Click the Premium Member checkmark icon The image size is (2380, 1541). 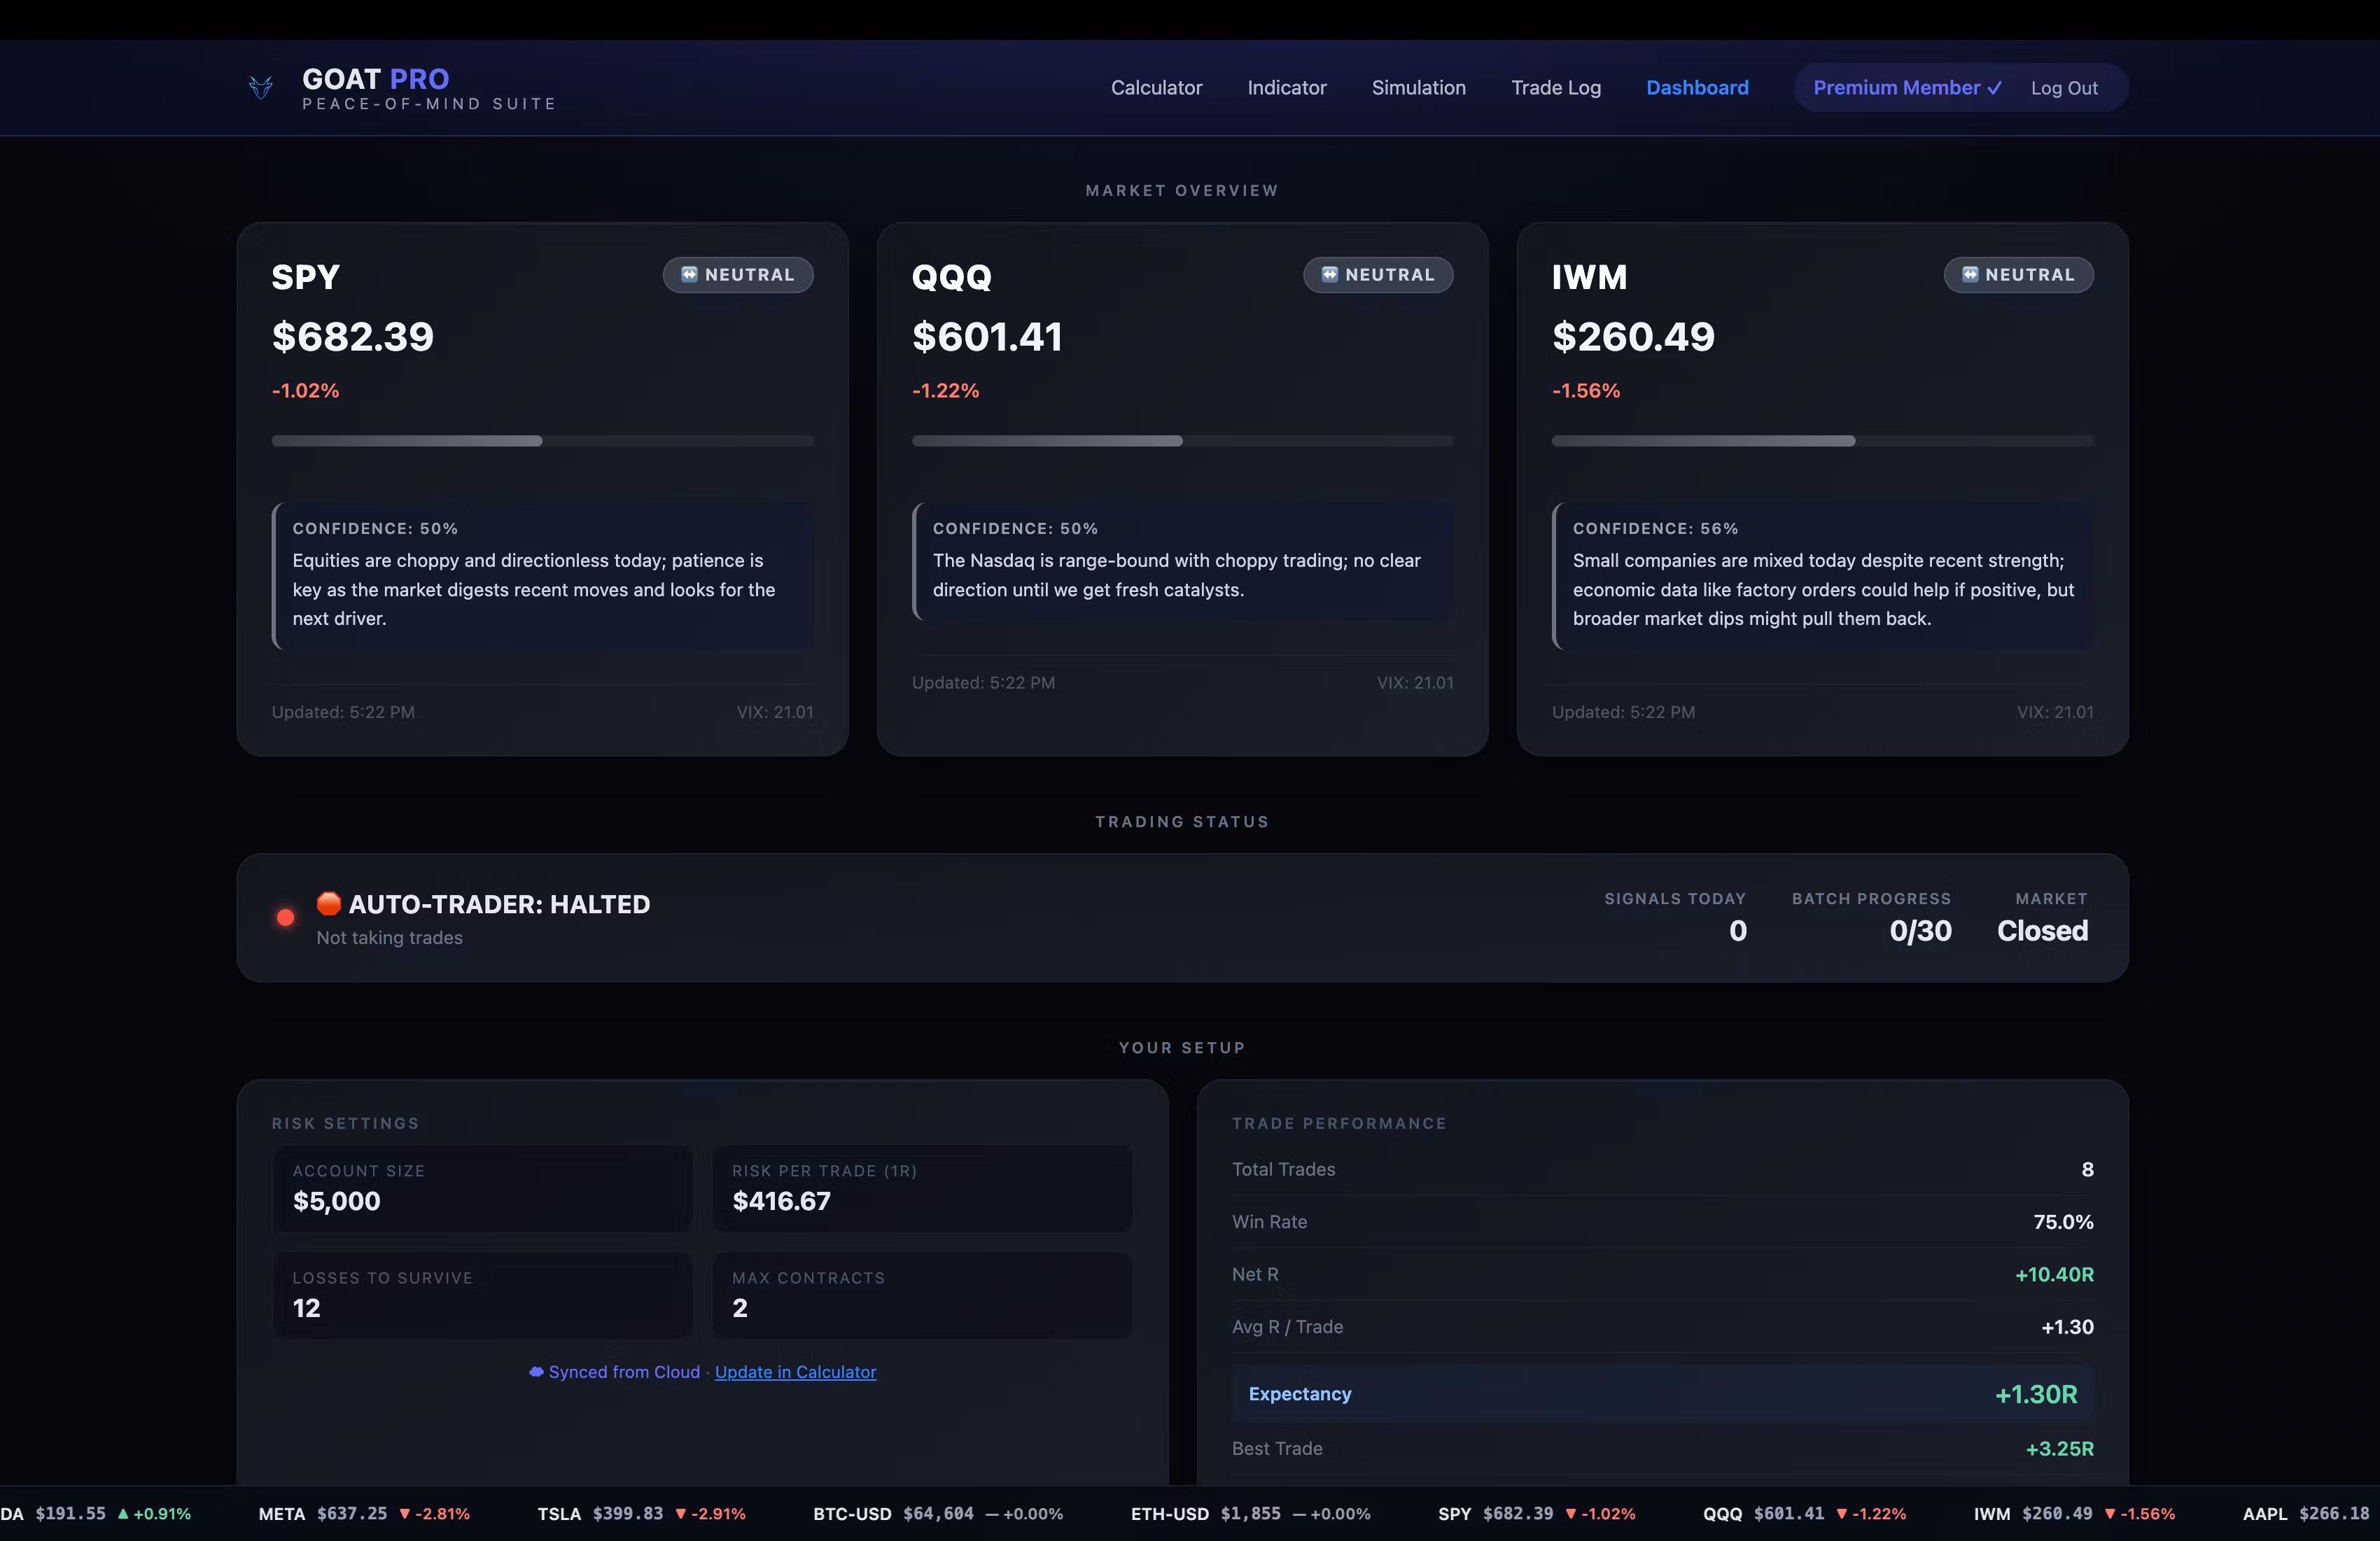point(1994,88)
